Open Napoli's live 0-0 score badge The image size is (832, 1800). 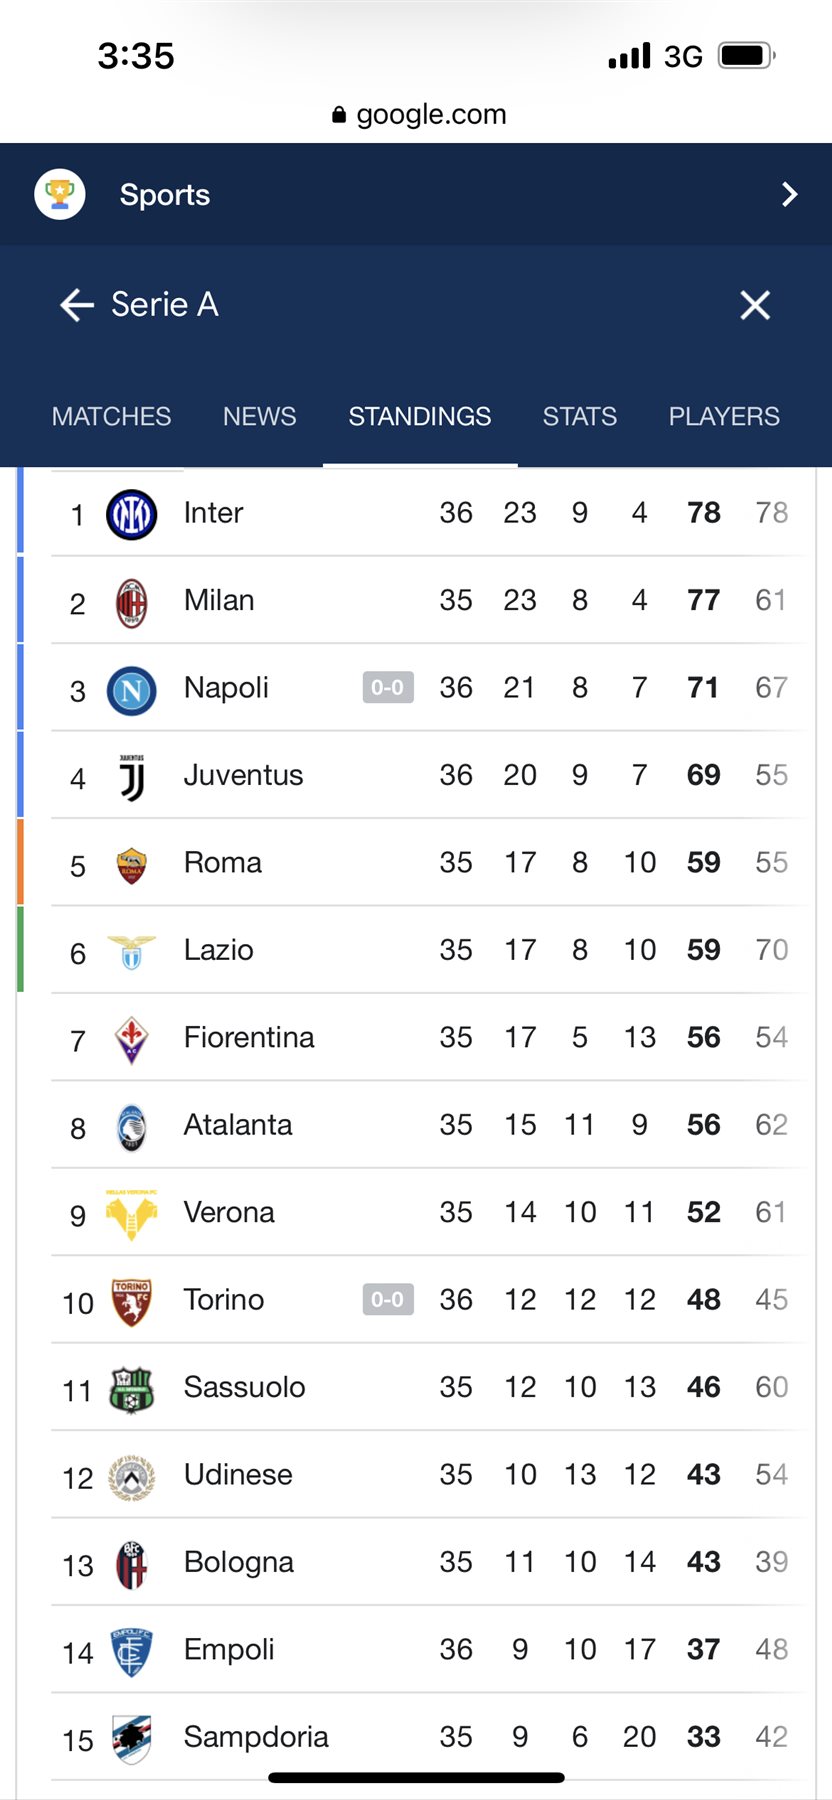click(x=388, y=688)
